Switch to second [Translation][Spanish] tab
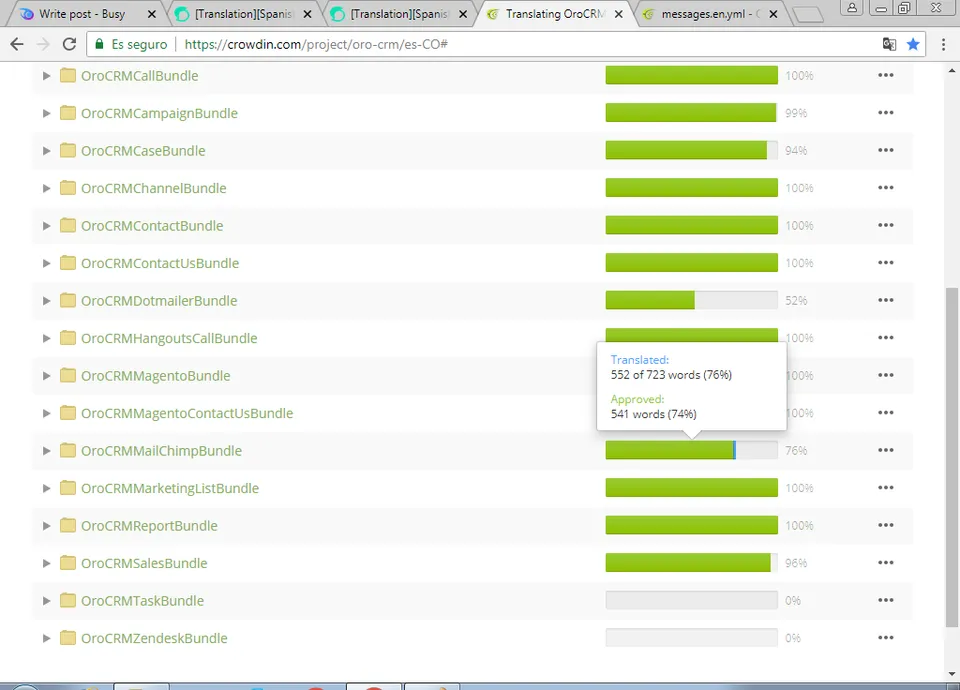 399,13
